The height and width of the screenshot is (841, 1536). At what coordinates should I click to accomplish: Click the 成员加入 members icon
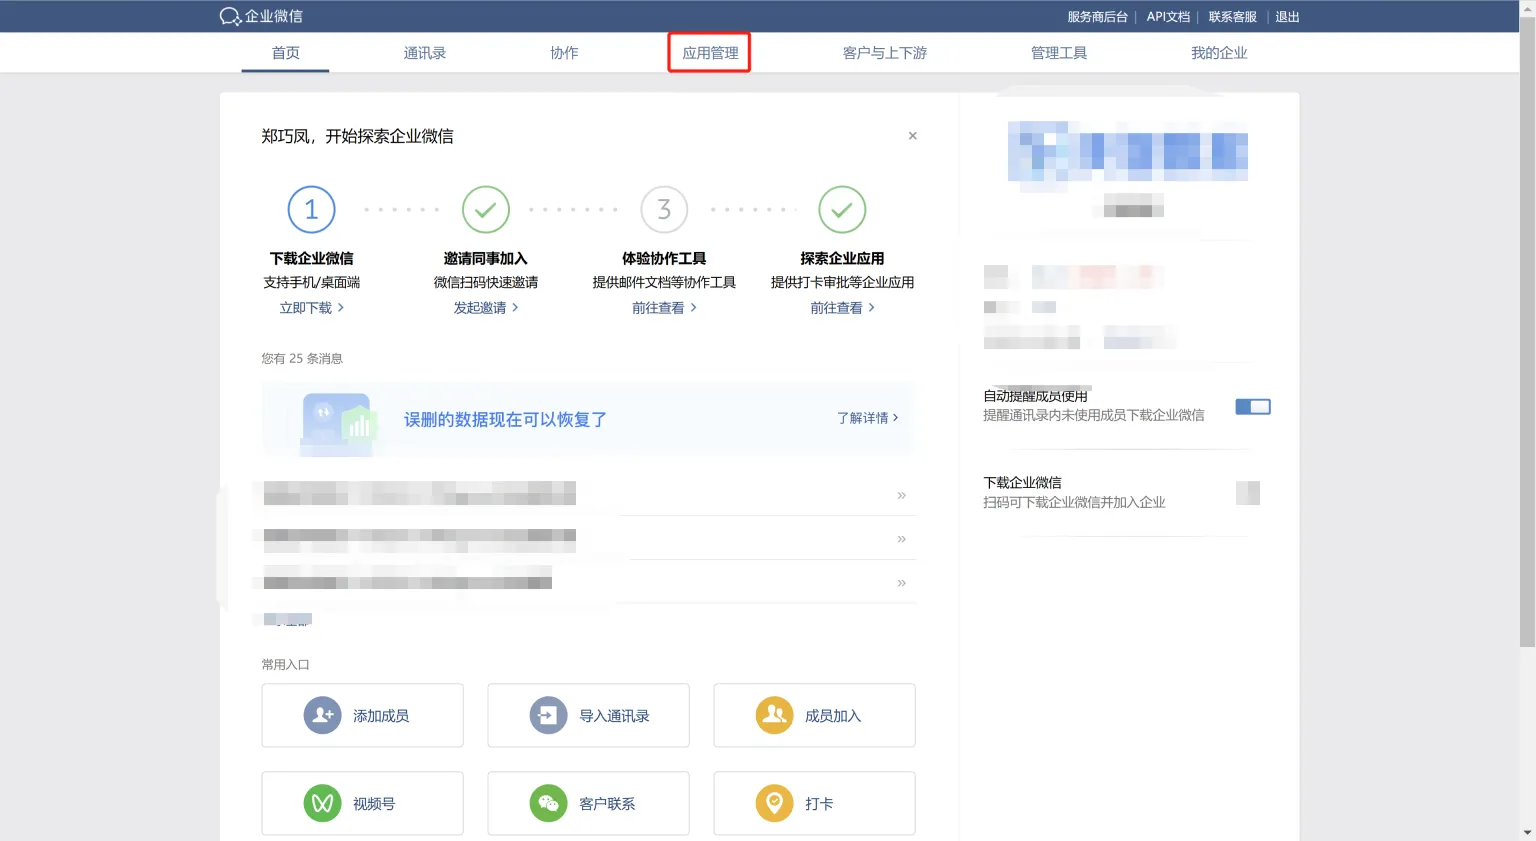pos(774,715)
